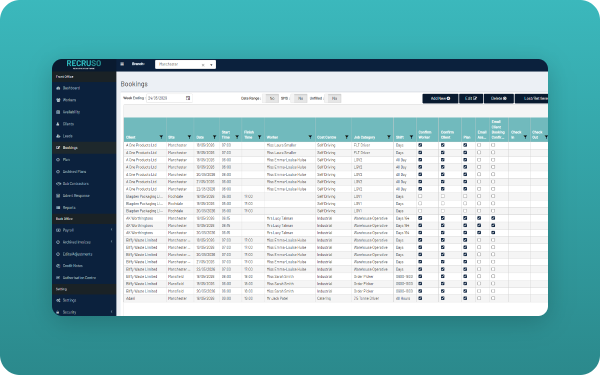Click the Cost Centre column filter icon
Screen dimensions: 600x375
point(347,137)
